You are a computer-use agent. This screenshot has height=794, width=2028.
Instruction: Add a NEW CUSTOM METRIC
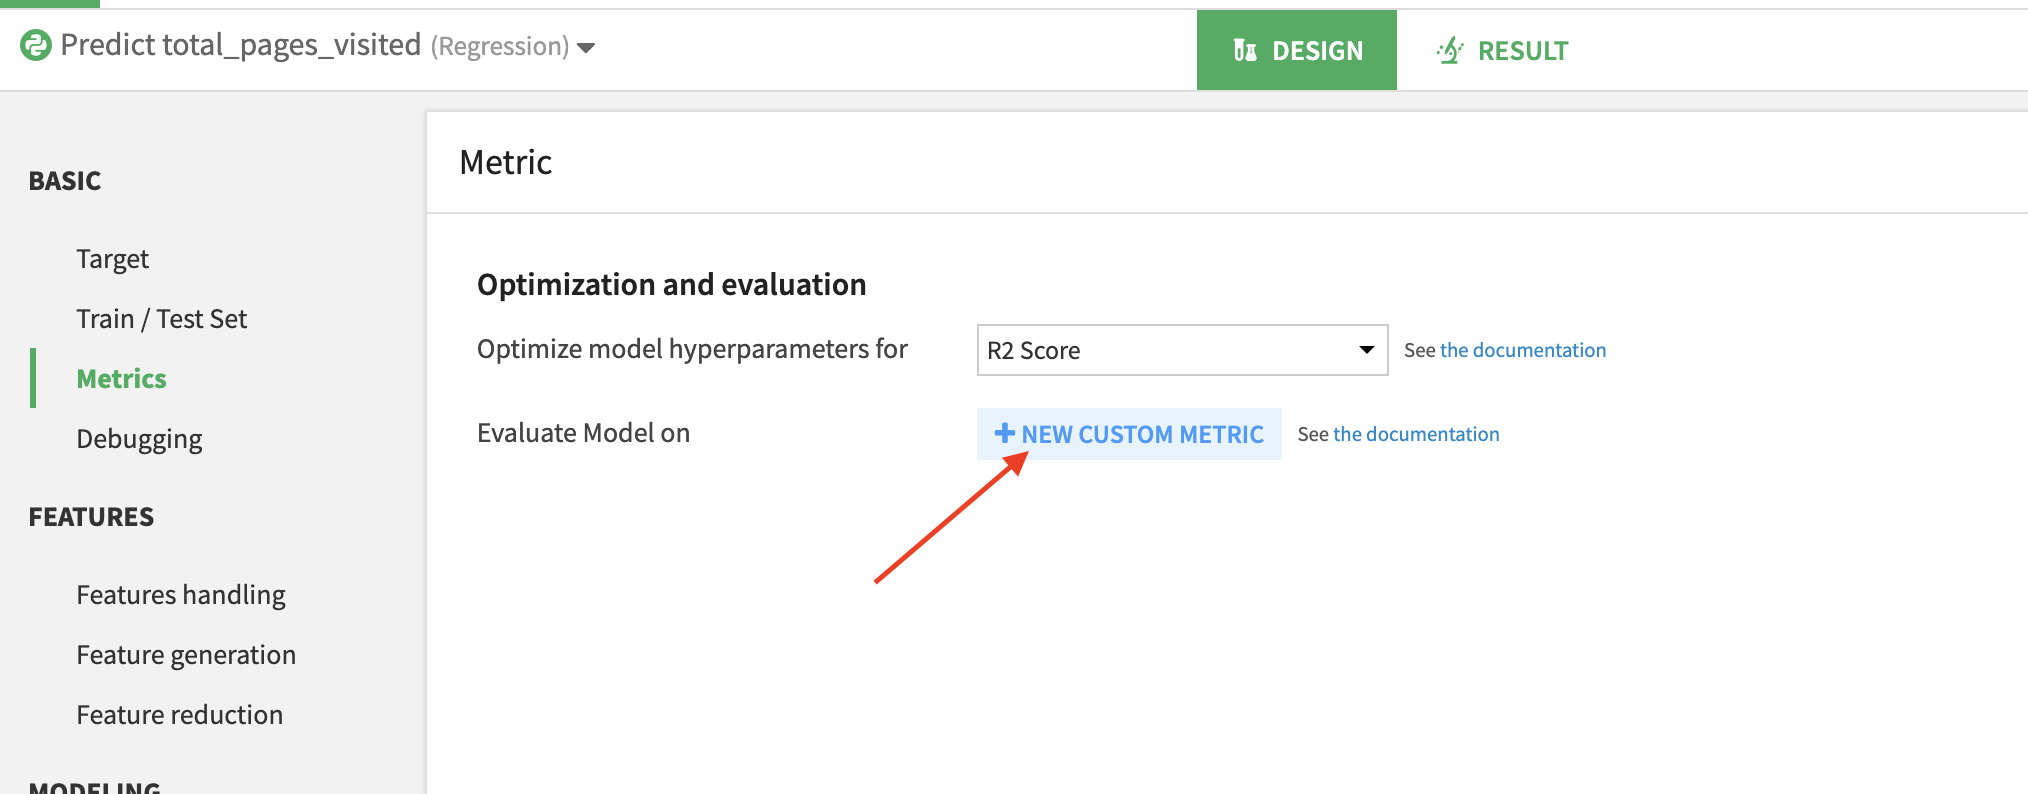point(1129,434)
